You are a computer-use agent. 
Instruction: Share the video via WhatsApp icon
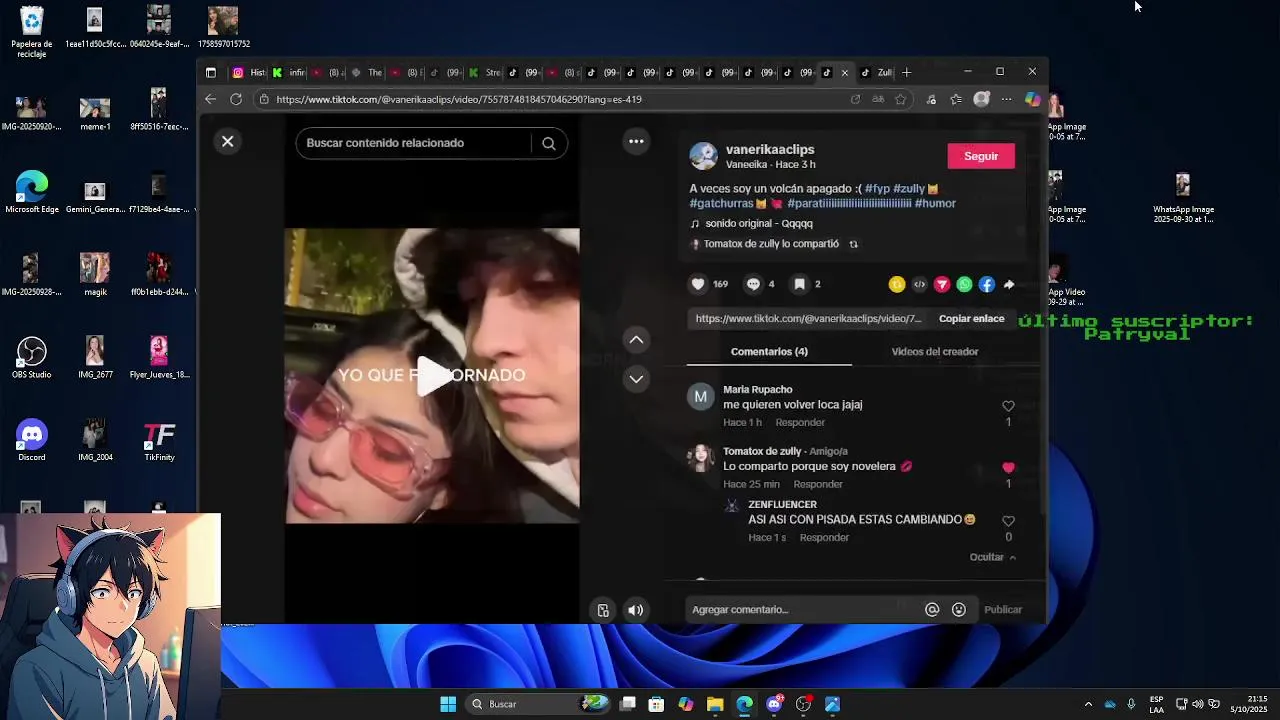(x=964, y=285)
